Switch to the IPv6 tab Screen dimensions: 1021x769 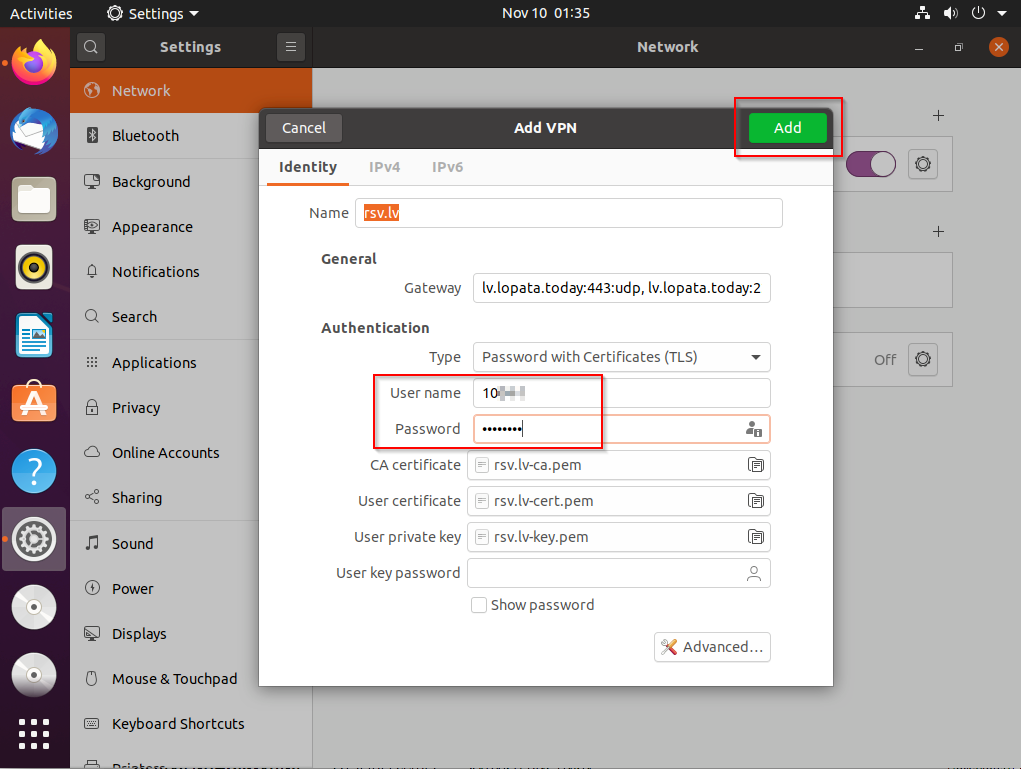[x=447, y=167]
